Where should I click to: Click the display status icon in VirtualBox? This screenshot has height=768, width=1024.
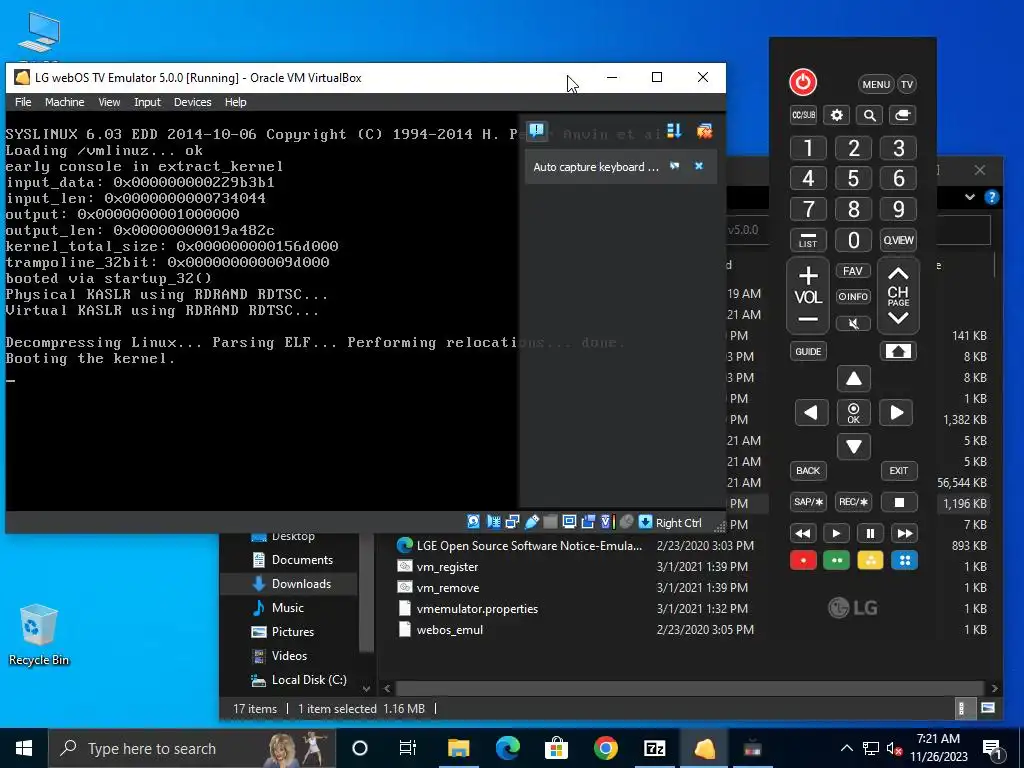[569, 522]
